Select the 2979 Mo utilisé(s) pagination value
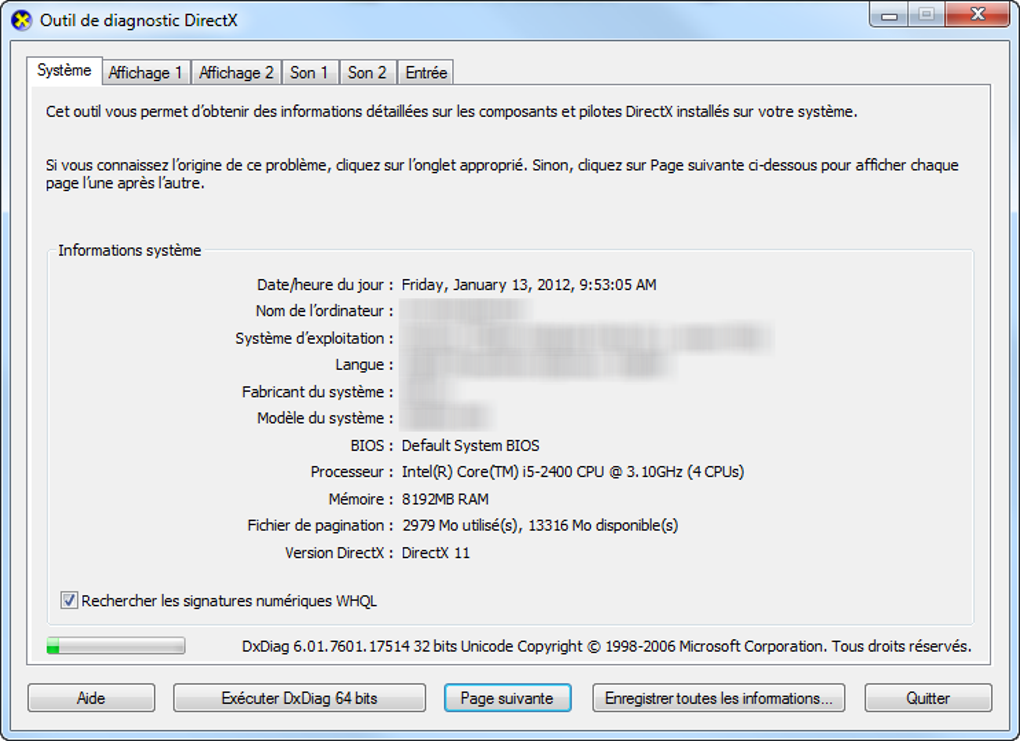The image size is (1020, 741). pyautogui.click(x=540, y=525)
